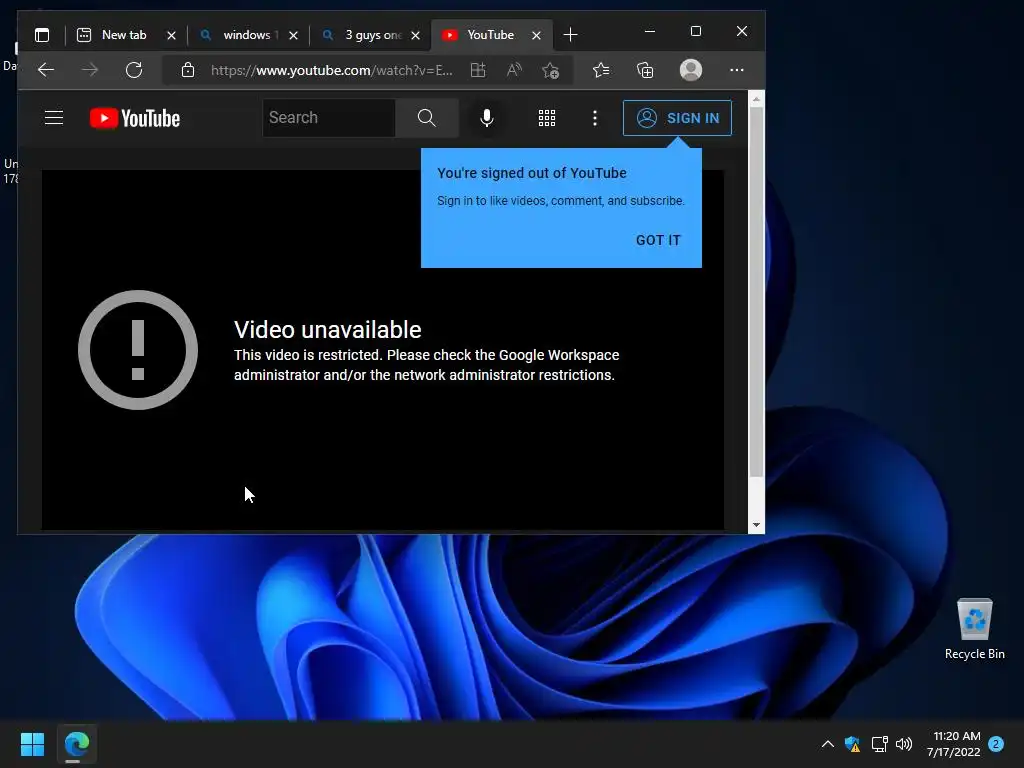Add this page to favorites
This screenshot has height=768, width=1024.
click(x=551, y=70)
